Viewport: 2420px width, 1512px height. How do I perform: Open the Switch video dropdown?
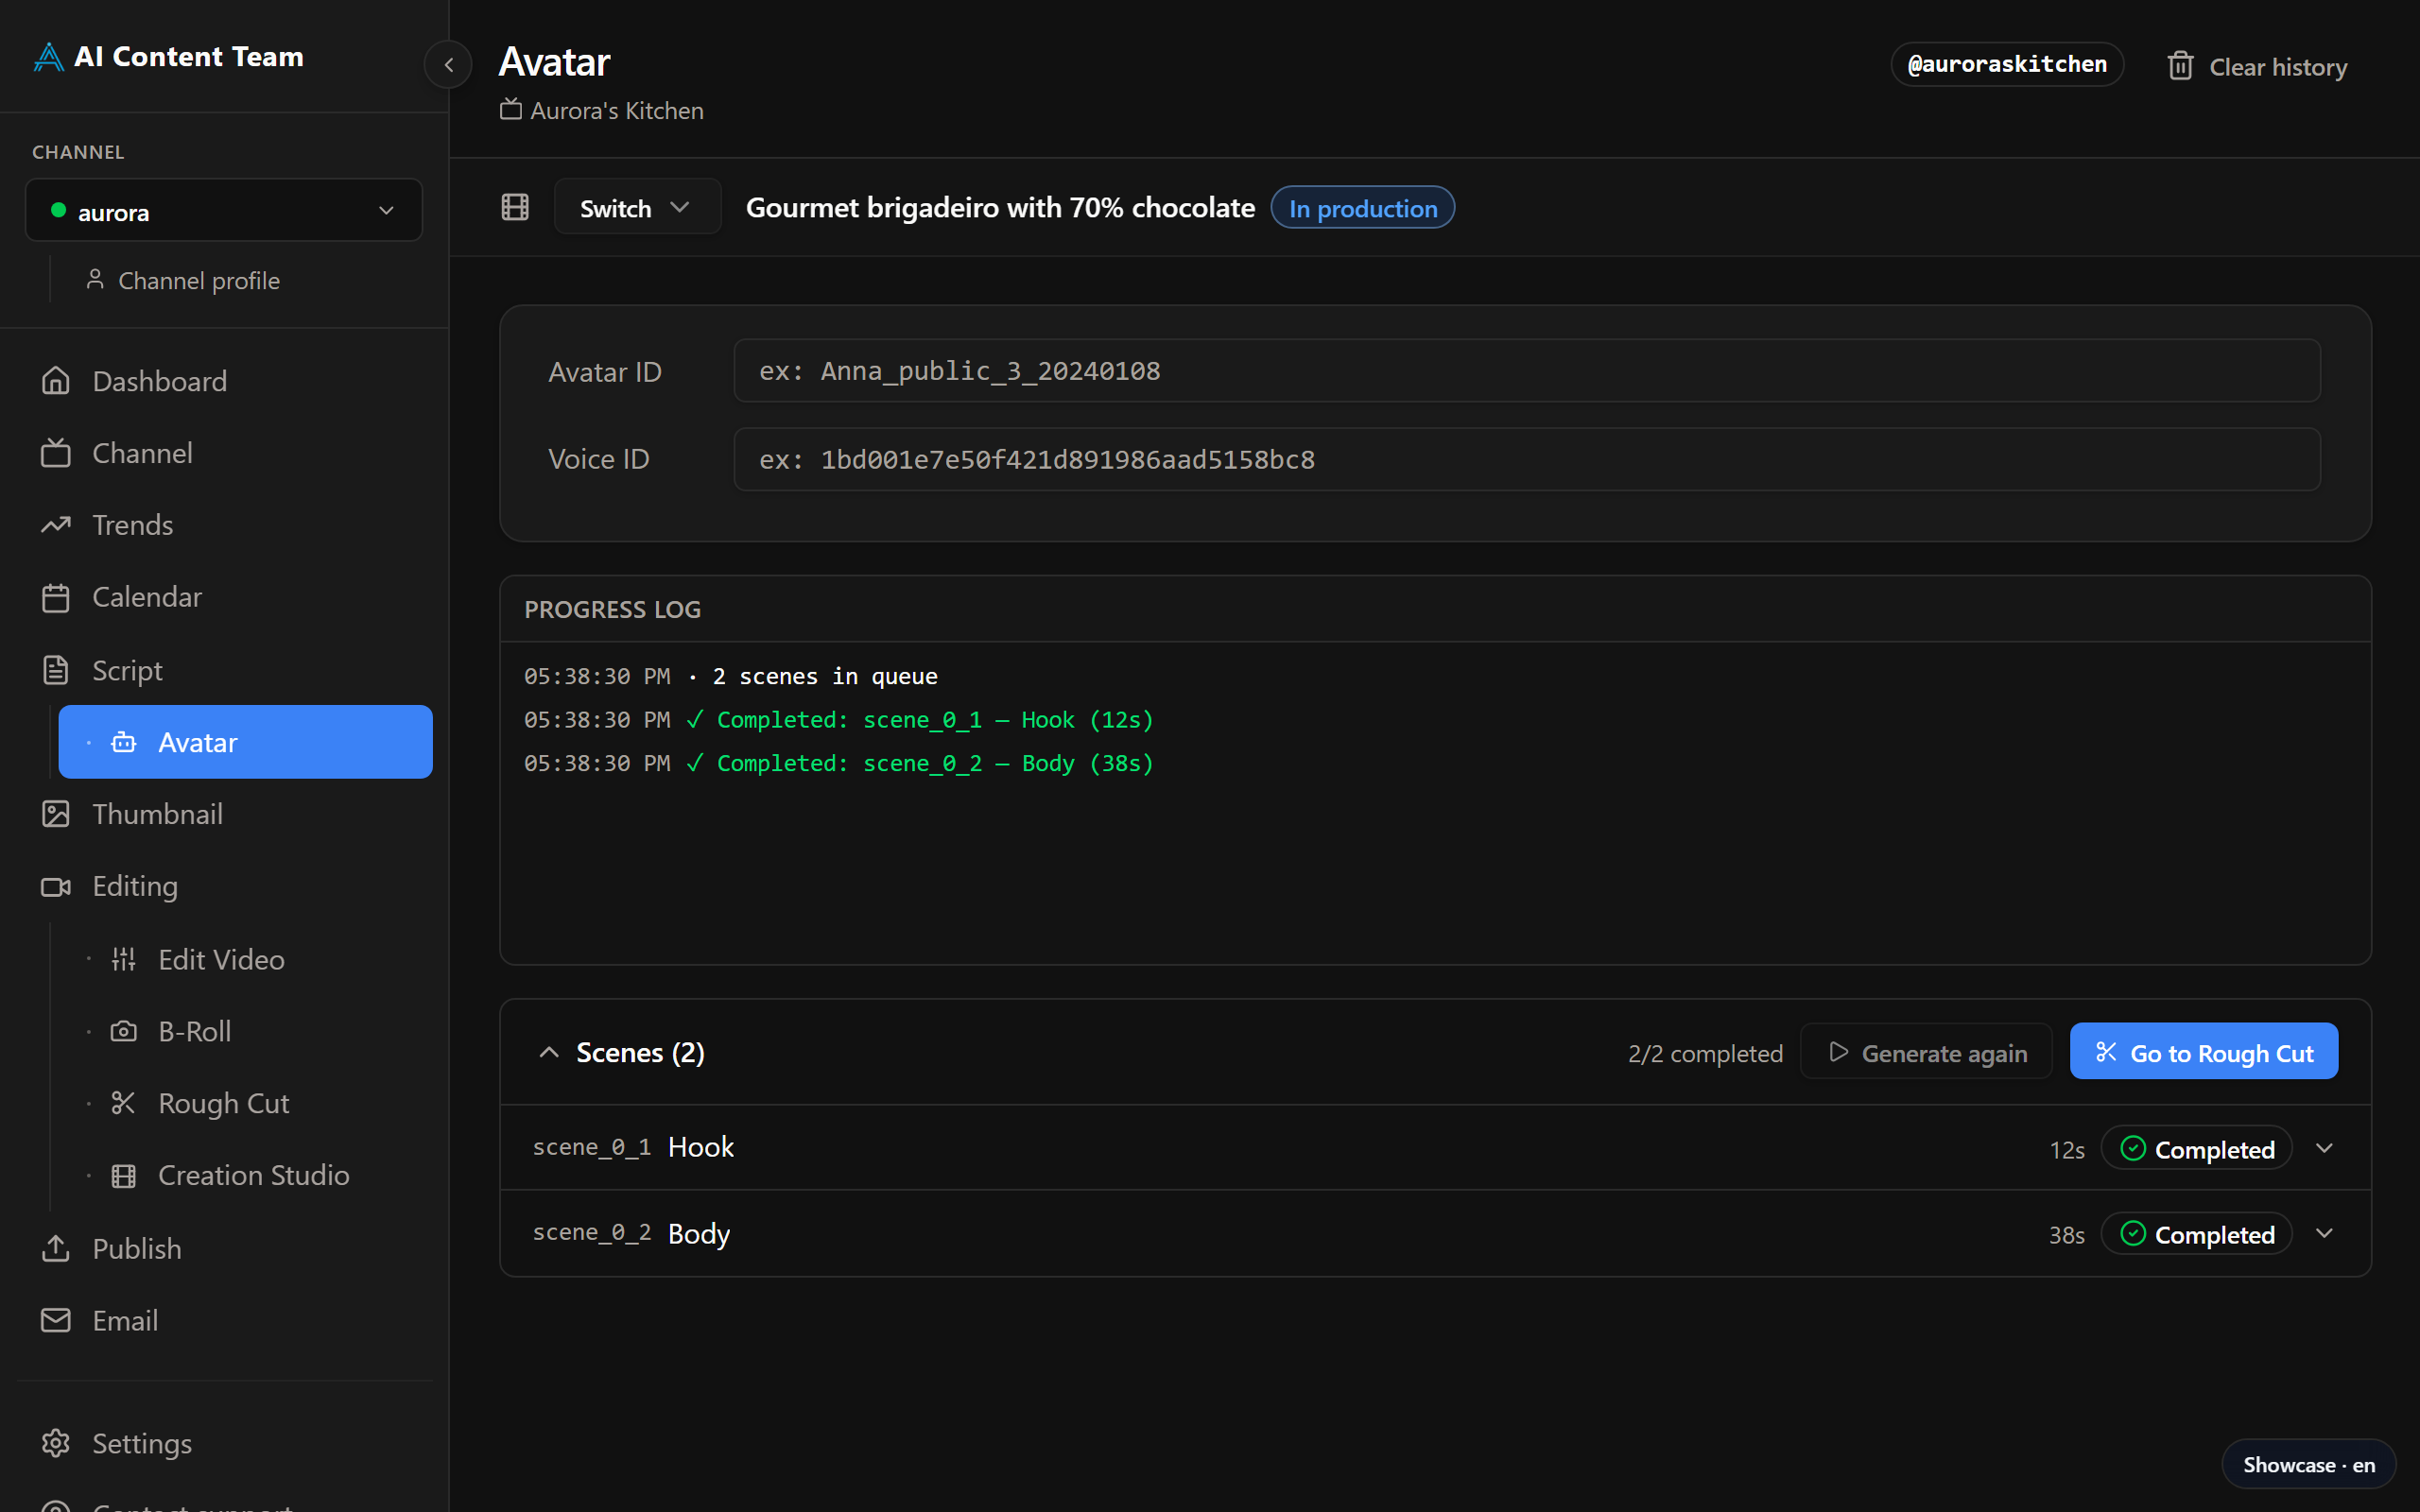636,207
